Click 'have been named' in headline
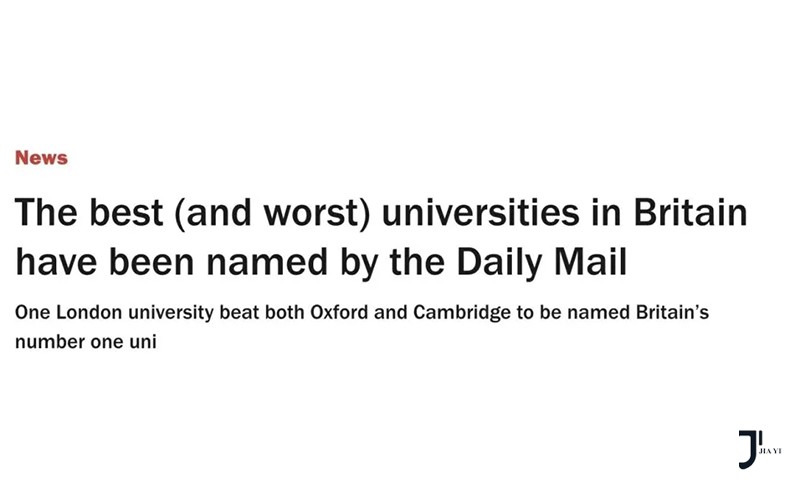The height and width of the screenshot is (500, 800). click(x=171, y=262)
